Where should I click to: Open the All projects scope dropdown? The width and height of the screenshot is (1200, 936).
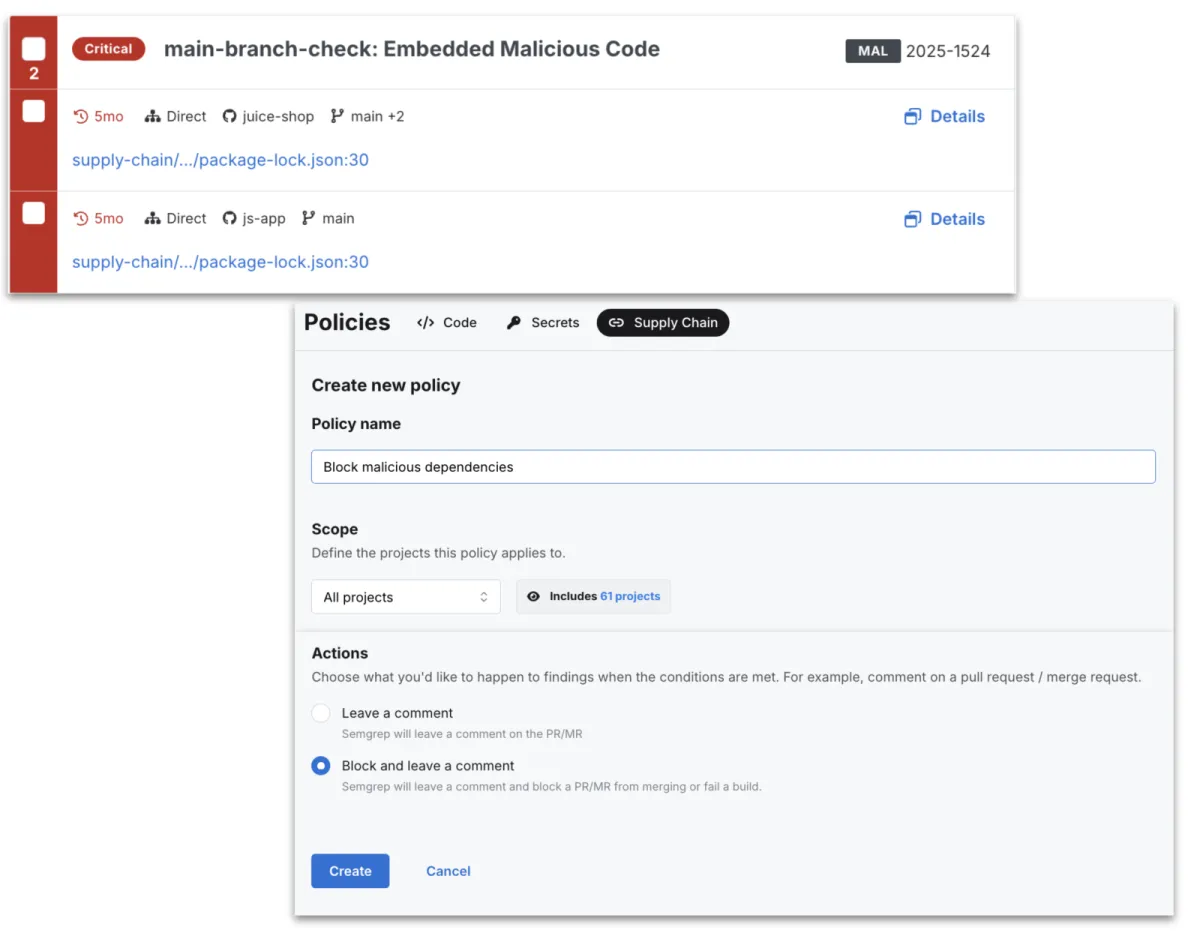click(x=405, y=596)
